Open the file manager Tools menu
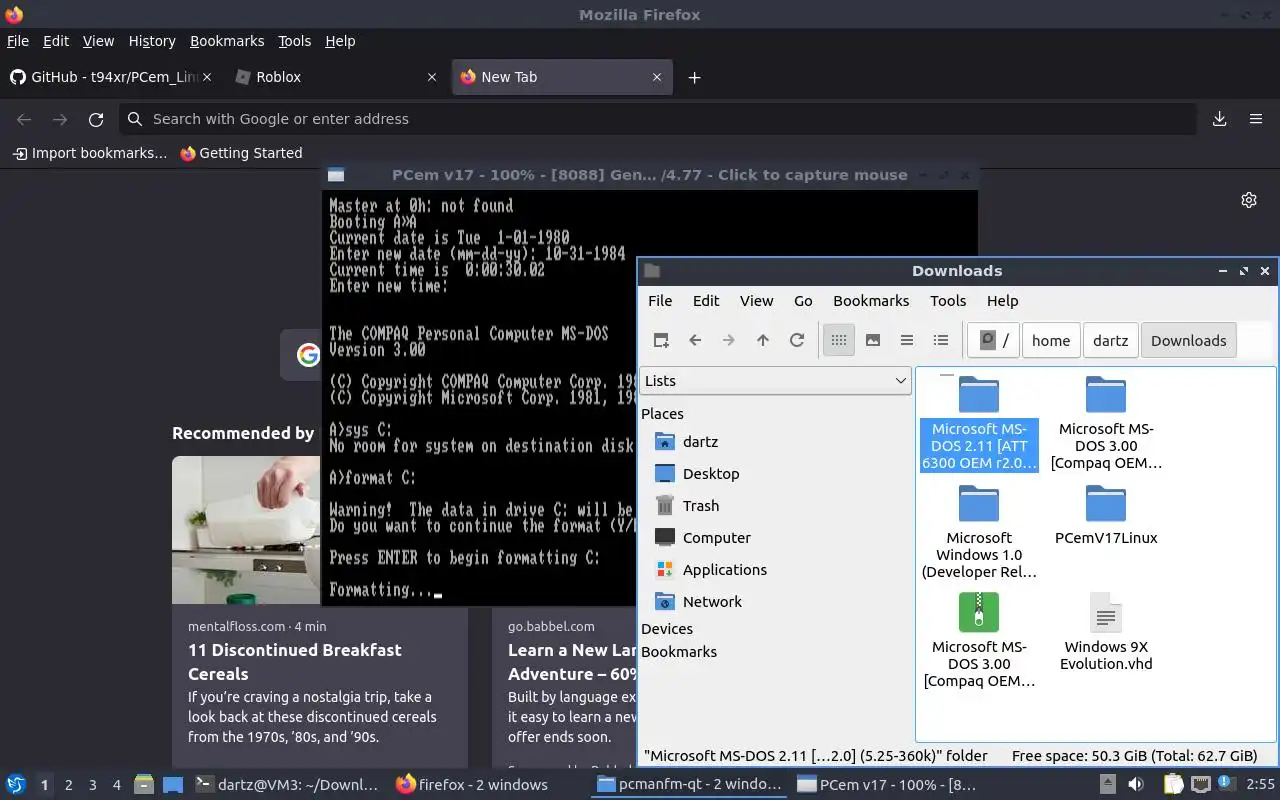This screenshot has width=1280, height=800. [948, 301]
